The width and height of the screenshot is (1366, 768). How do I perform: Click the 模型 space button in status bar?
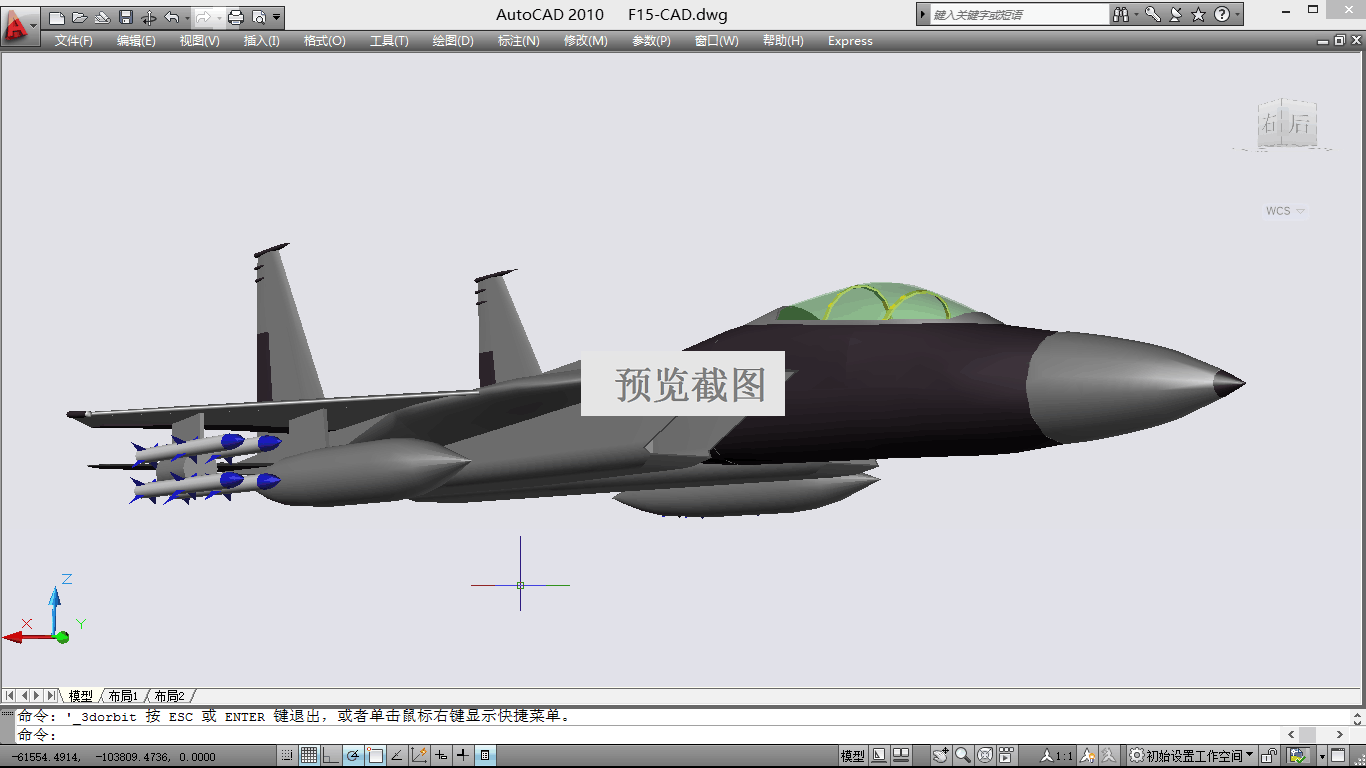(853, 756)
